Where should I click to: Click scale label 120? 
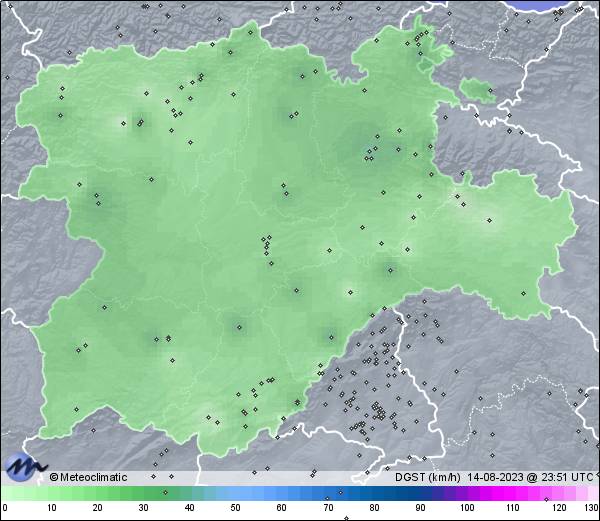pyautogui.click(x=559, y=508)
